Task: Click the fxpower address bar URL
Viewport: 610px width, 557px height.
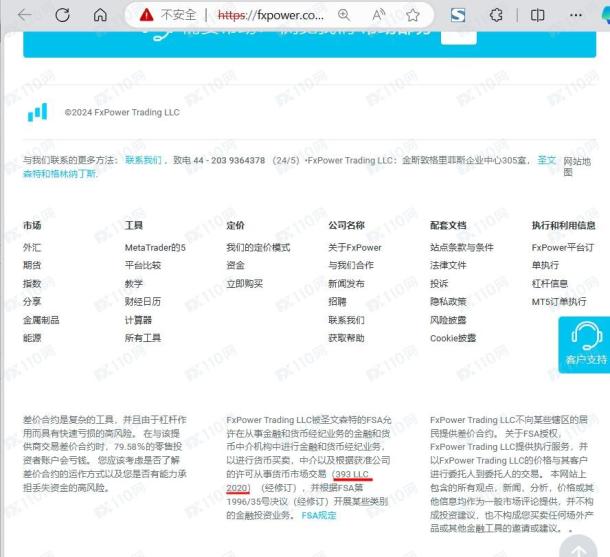Action: (270, 15)
